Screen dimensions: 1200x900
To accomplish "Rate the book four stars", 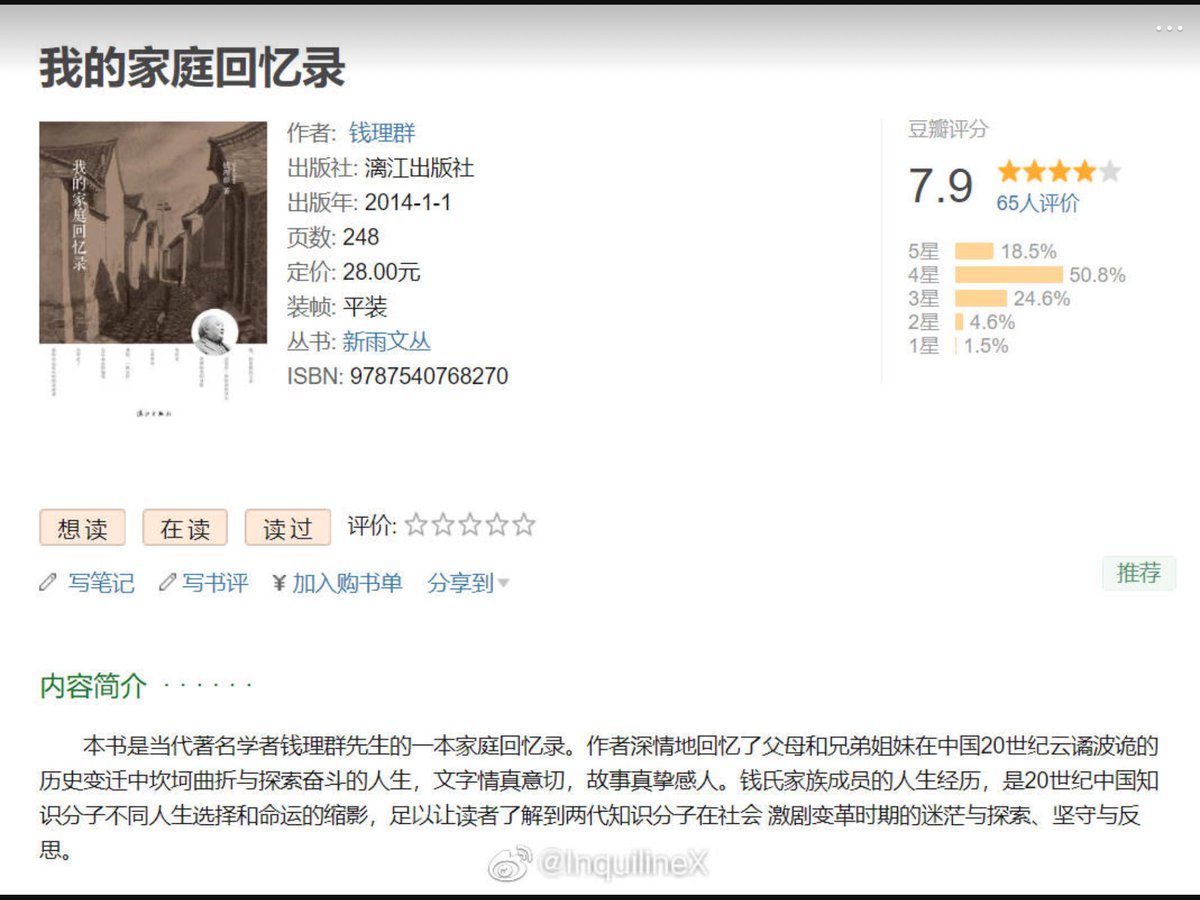I will [x=497, y=525].
